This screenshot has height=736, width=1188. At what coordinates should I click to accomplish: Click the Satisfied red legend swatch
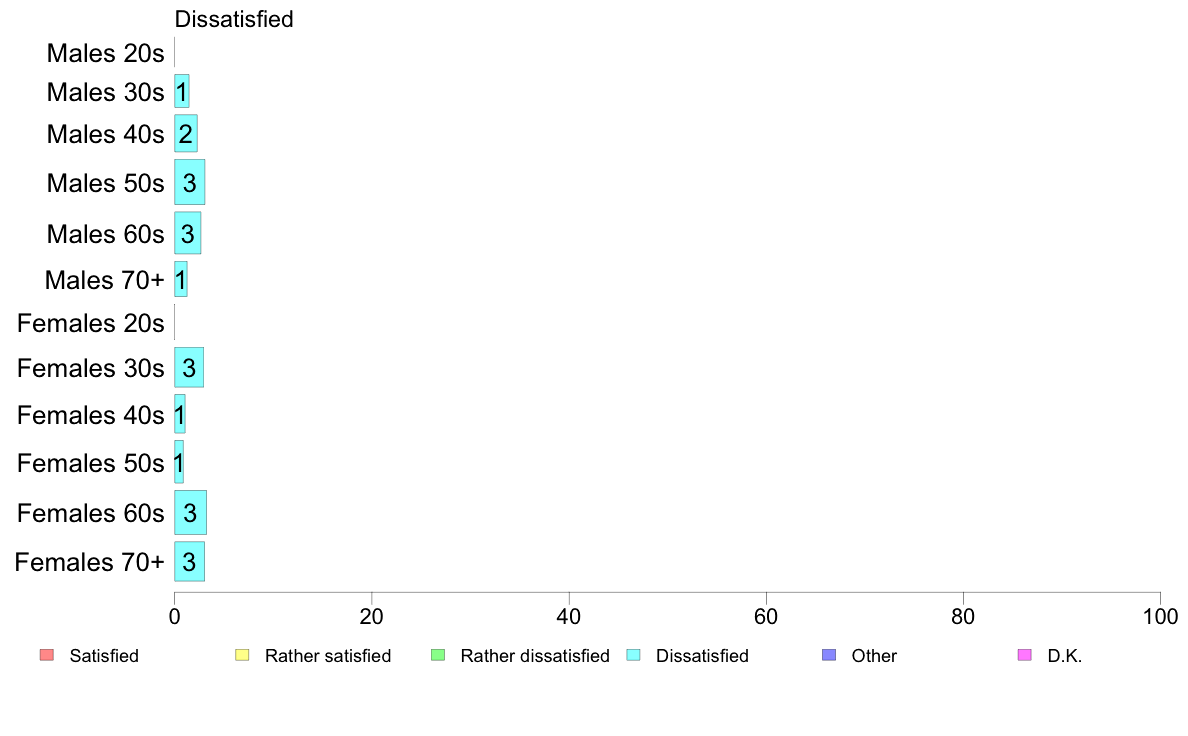click(47, 655)
